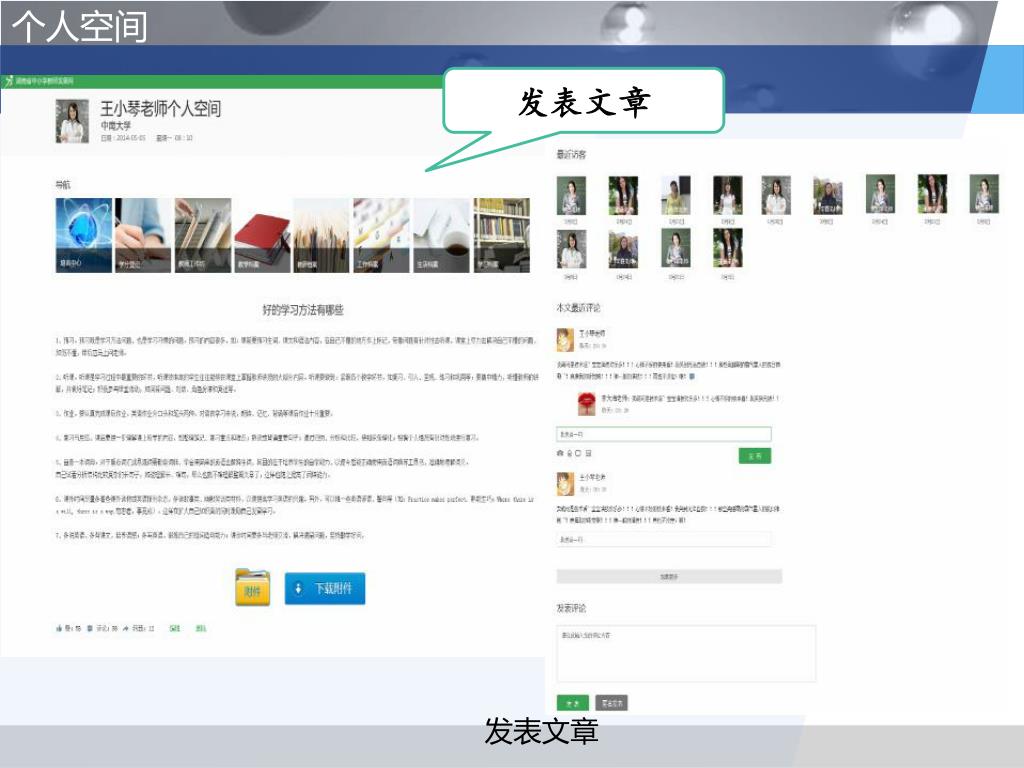Click the second comment's cartoon avatar
This screenshot has width=1024, height=768.
coord(565,484)
